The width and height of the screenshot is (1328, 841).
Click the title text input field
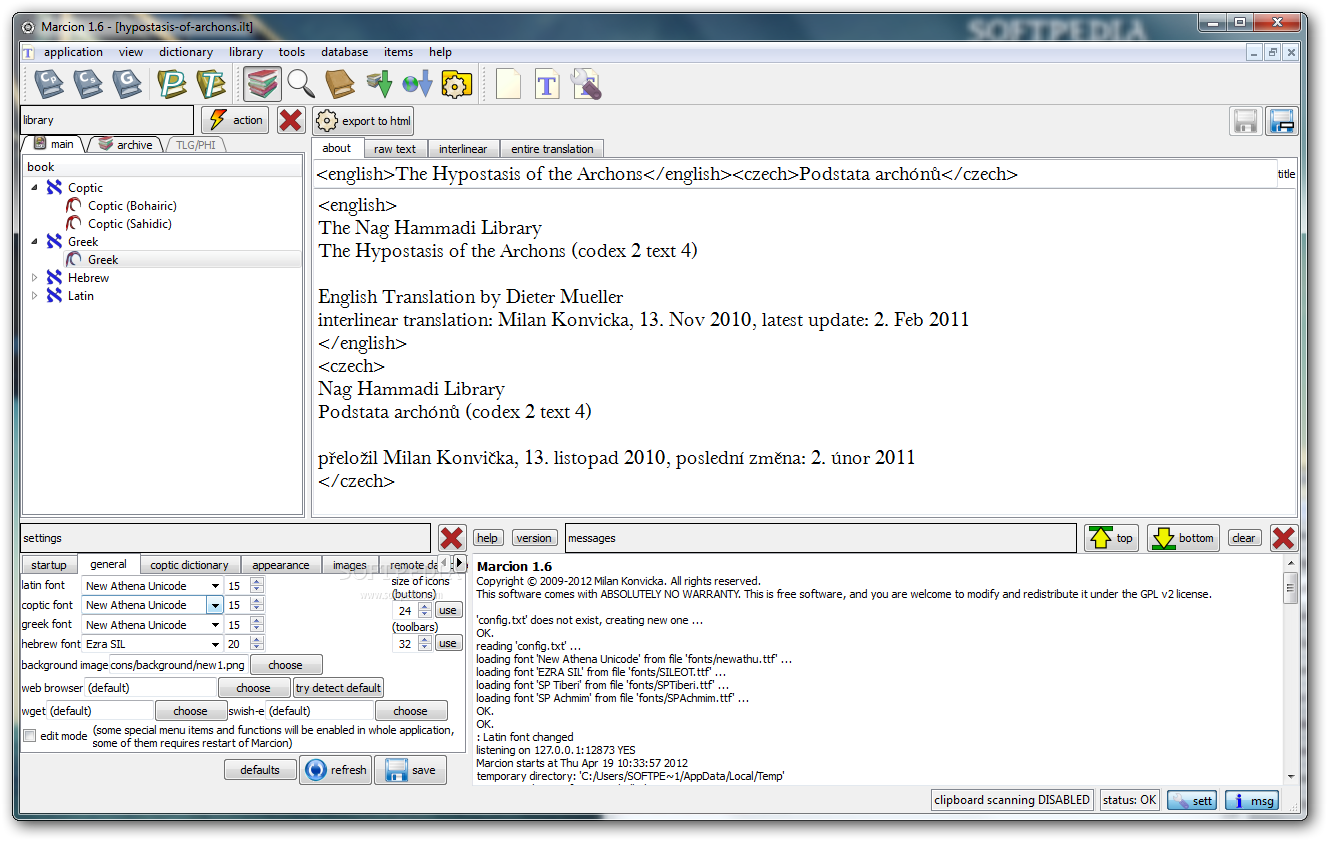pos(795,174)
